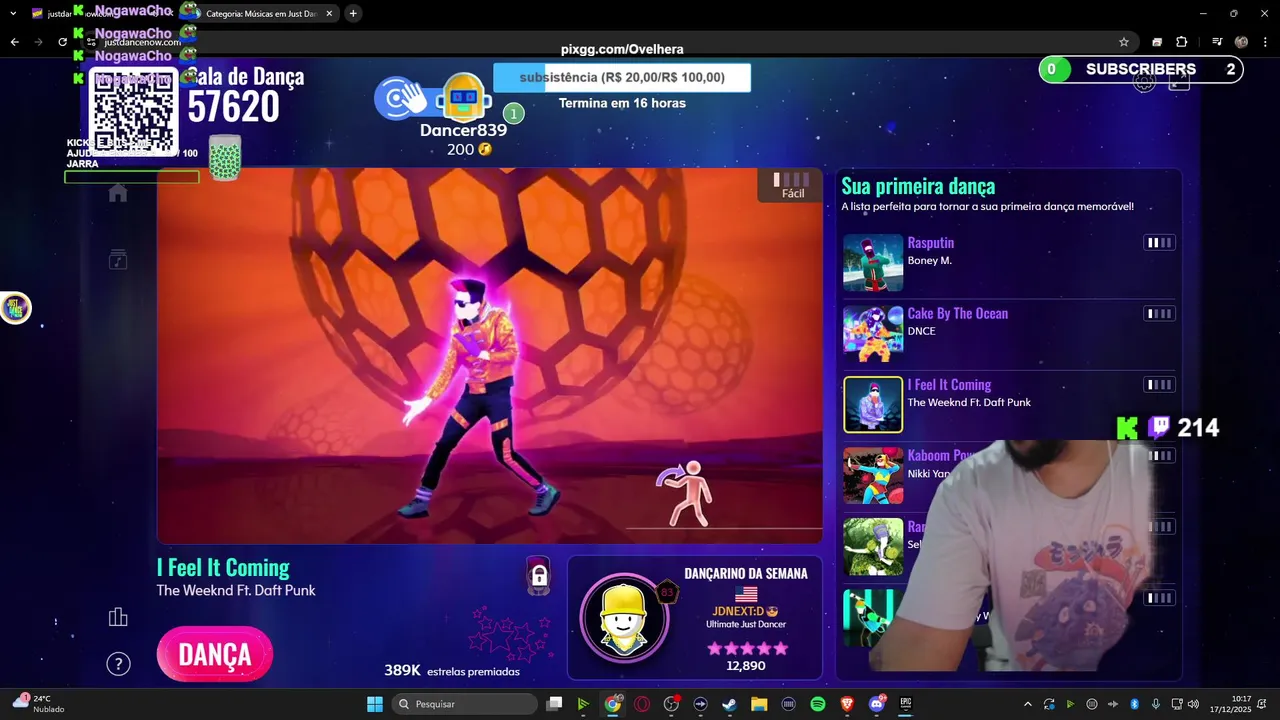
Task: Click the room QR code
Action: (133, 111)
